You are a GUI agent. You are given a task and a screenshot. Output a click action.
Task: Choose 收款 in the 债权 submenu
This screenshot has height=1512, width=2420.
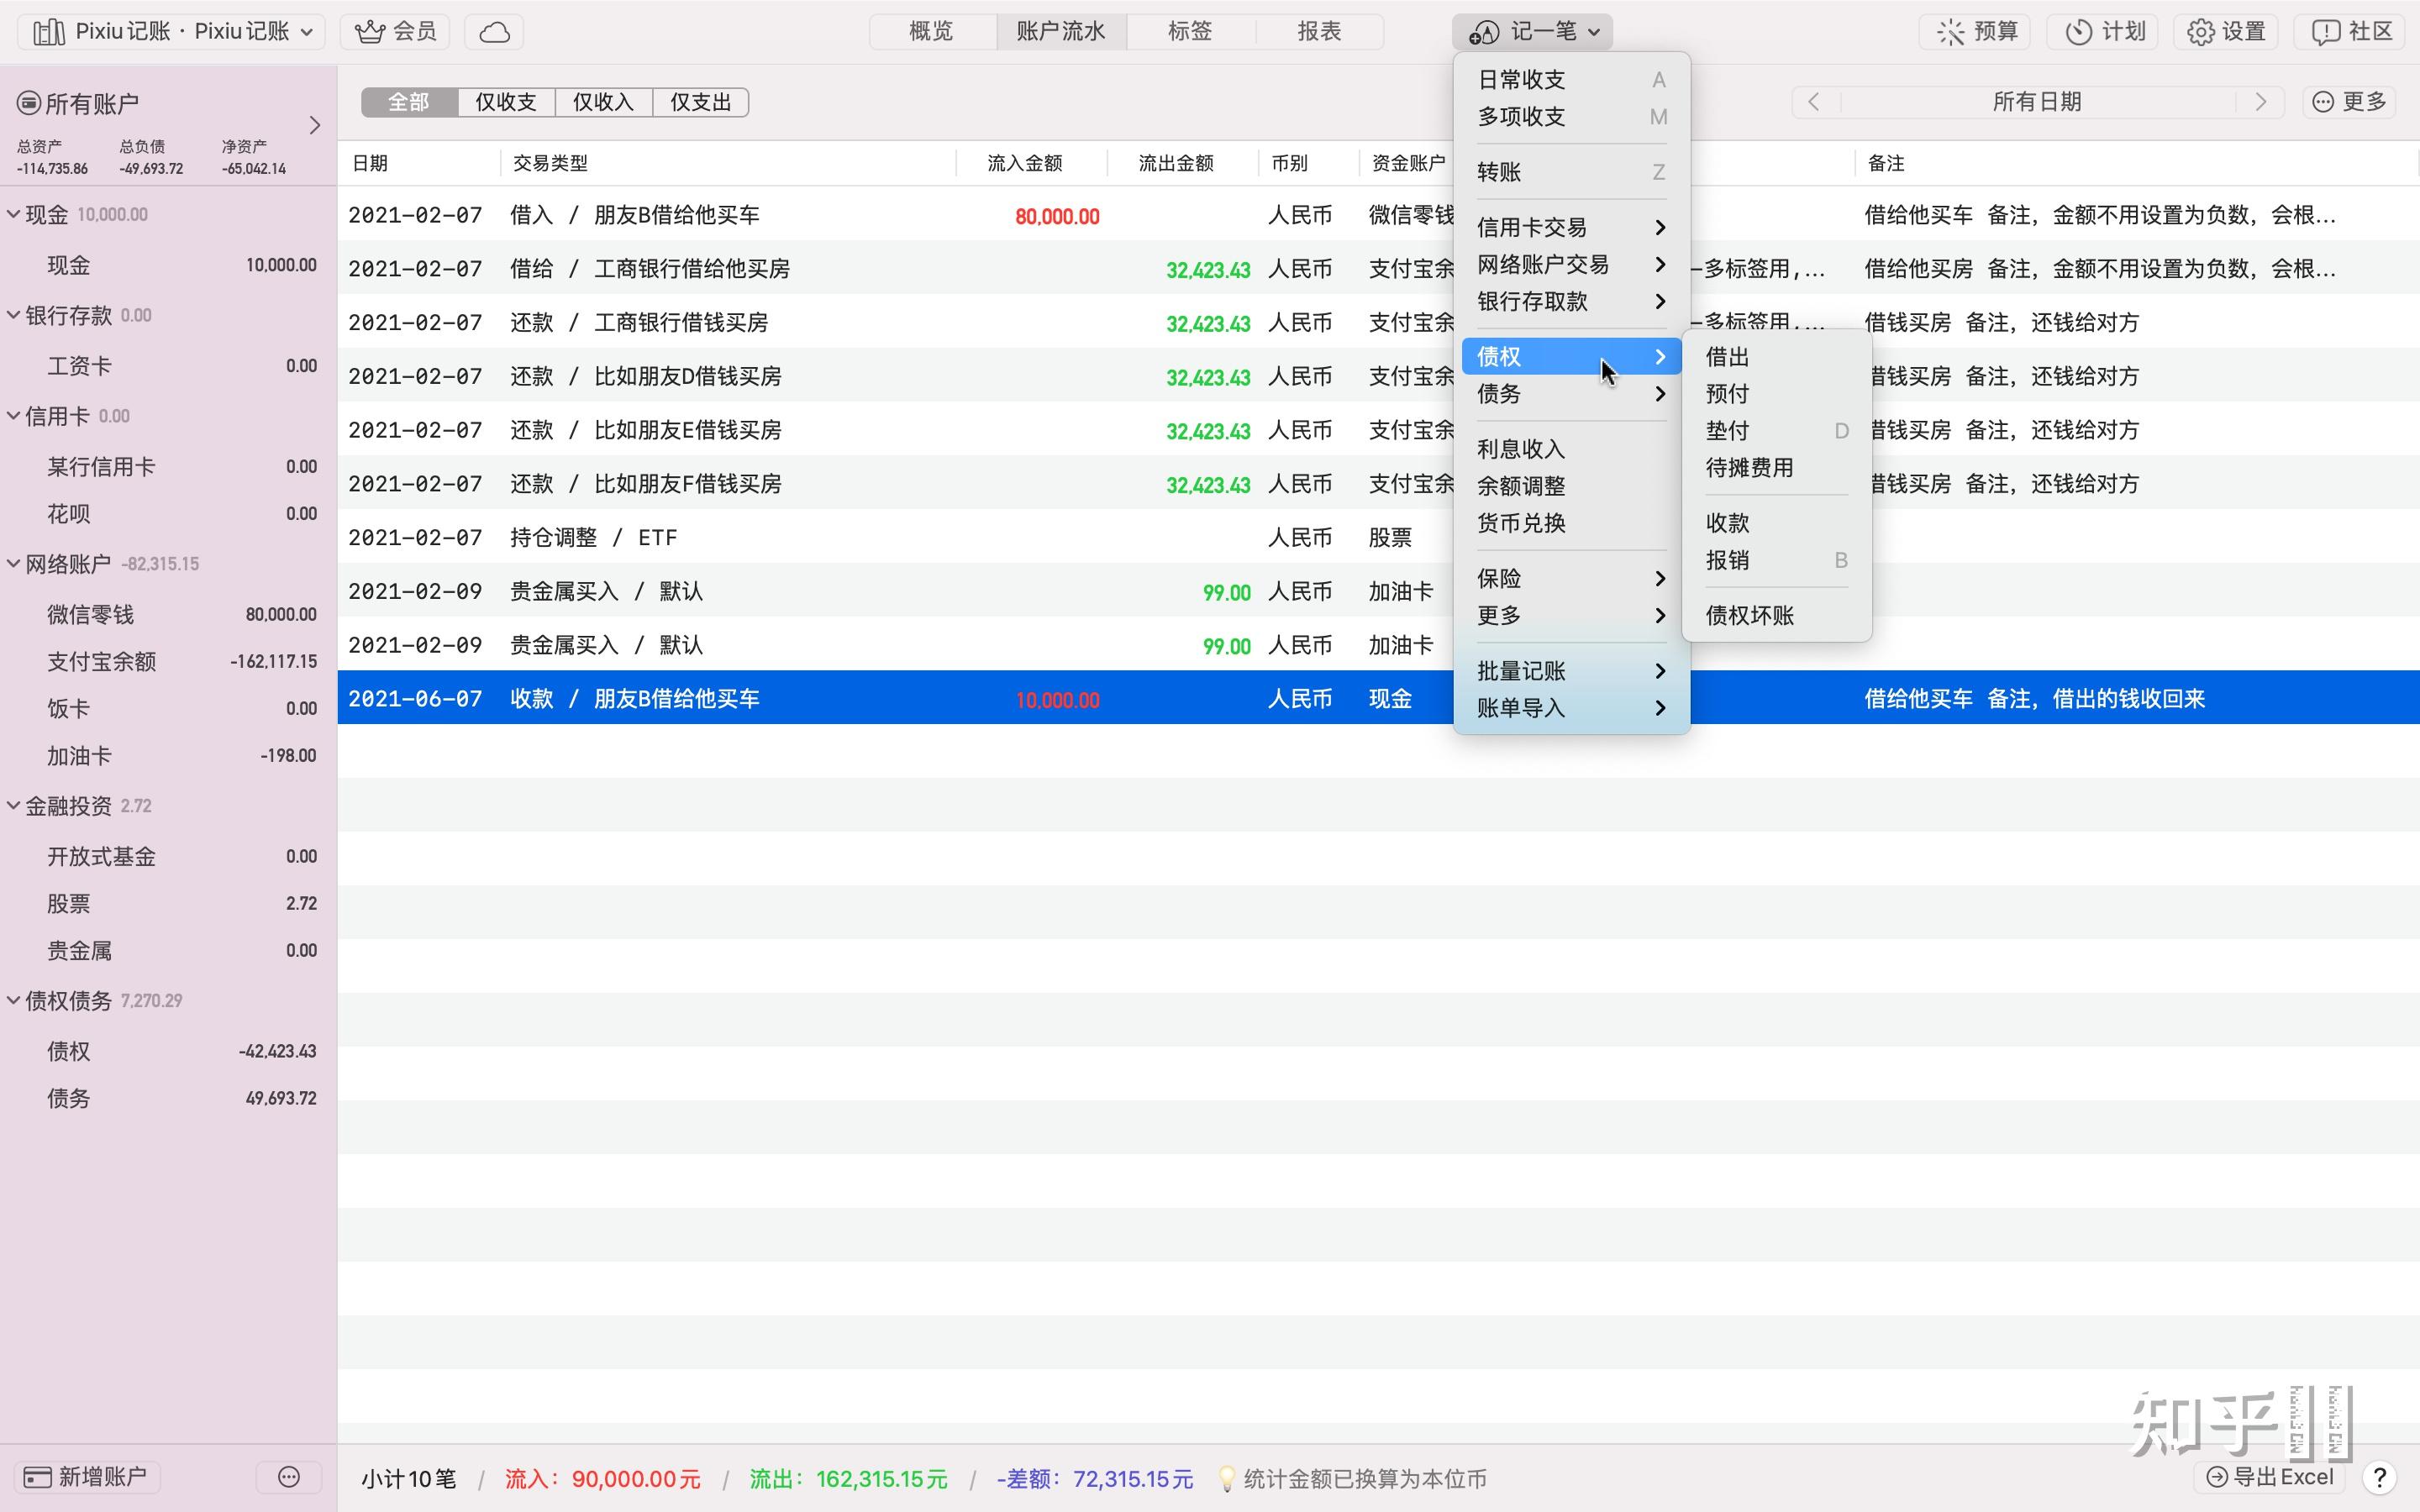1776,524
